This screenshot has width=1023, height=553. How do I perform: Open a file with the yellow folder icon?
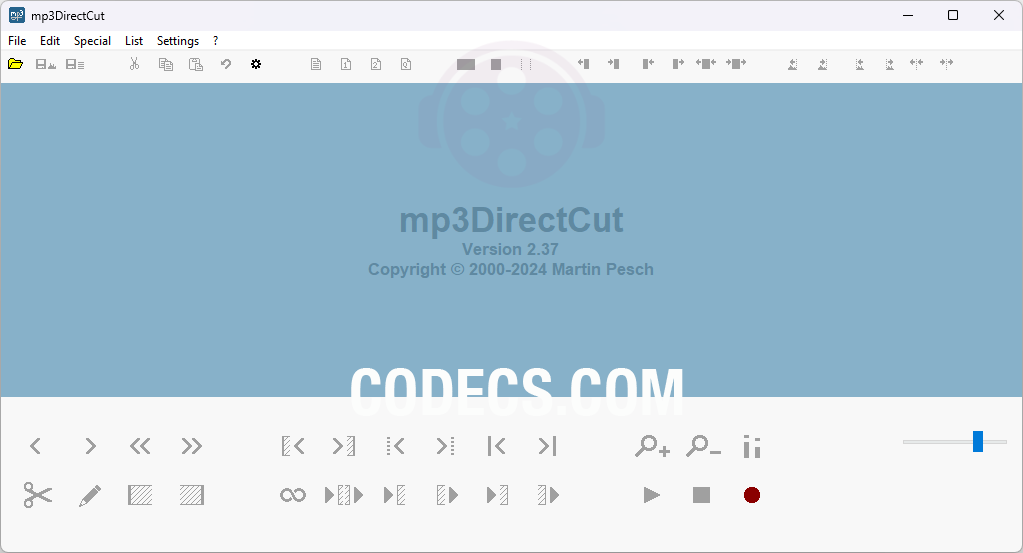[x=15, y=64]
